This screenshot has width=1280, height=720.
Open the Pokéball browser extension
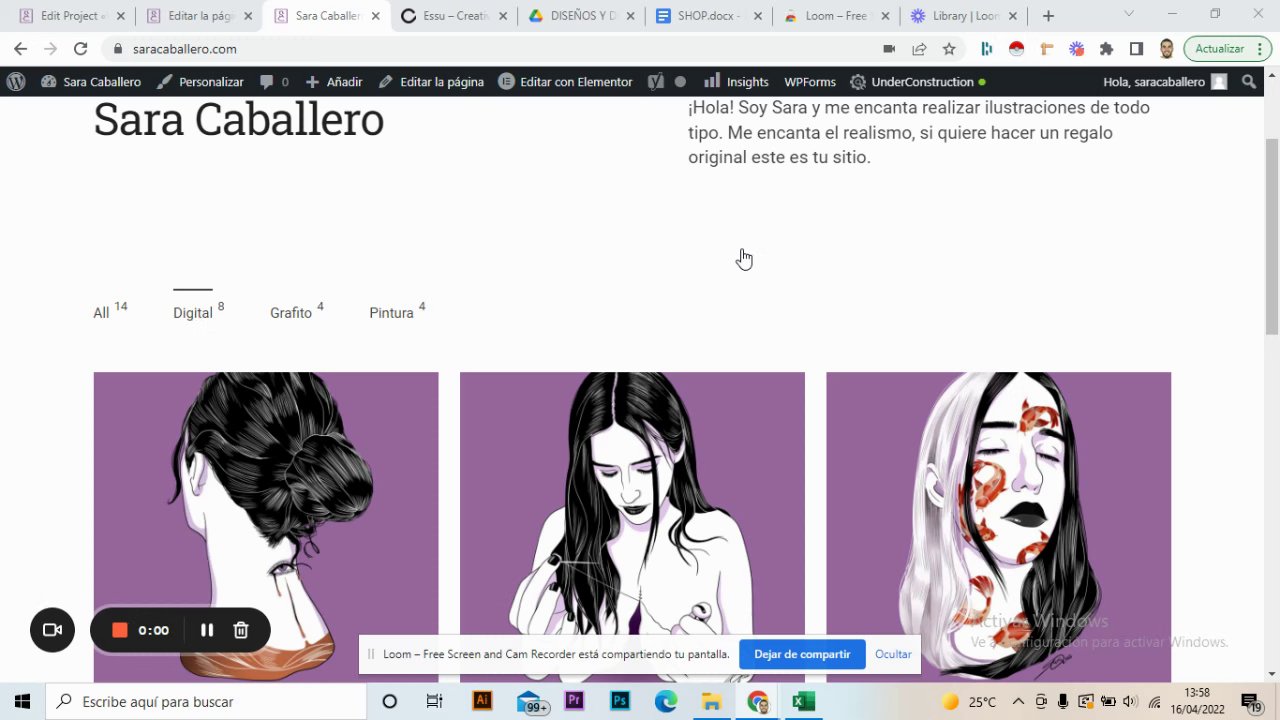1016,49
